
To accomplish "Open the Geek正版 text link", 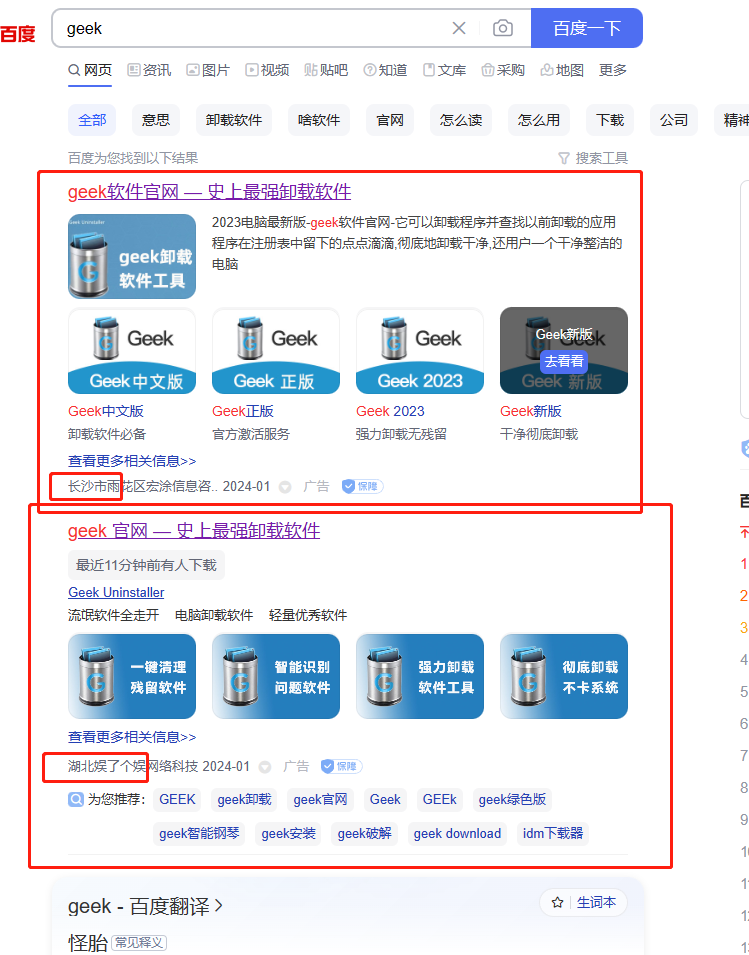I will (x=243, y=411).
